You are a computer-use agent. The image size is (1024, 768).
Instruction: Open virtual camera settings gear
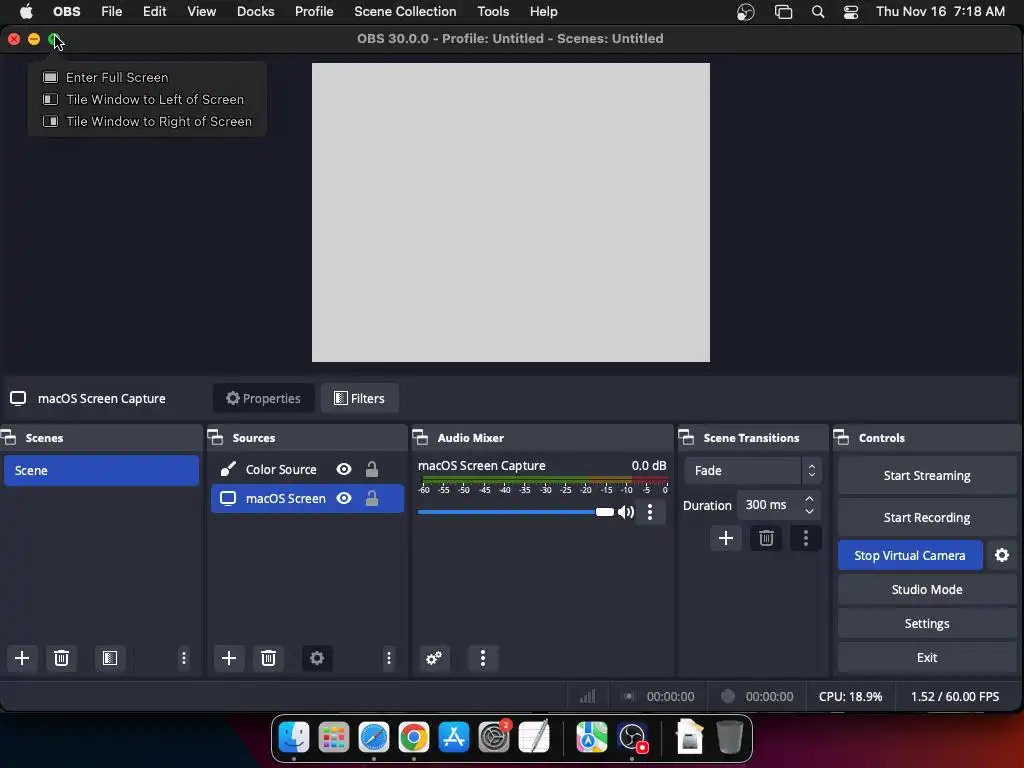click(x=1002, y=555)
